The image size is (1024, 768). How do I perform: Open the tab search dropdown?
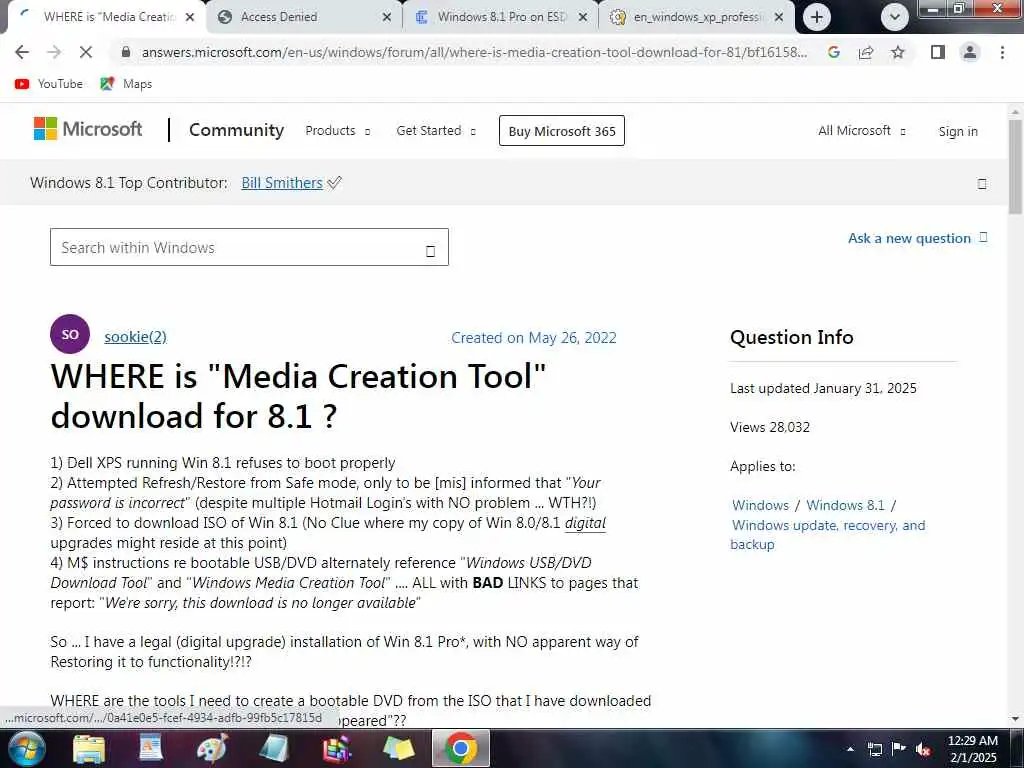point(895,17)
